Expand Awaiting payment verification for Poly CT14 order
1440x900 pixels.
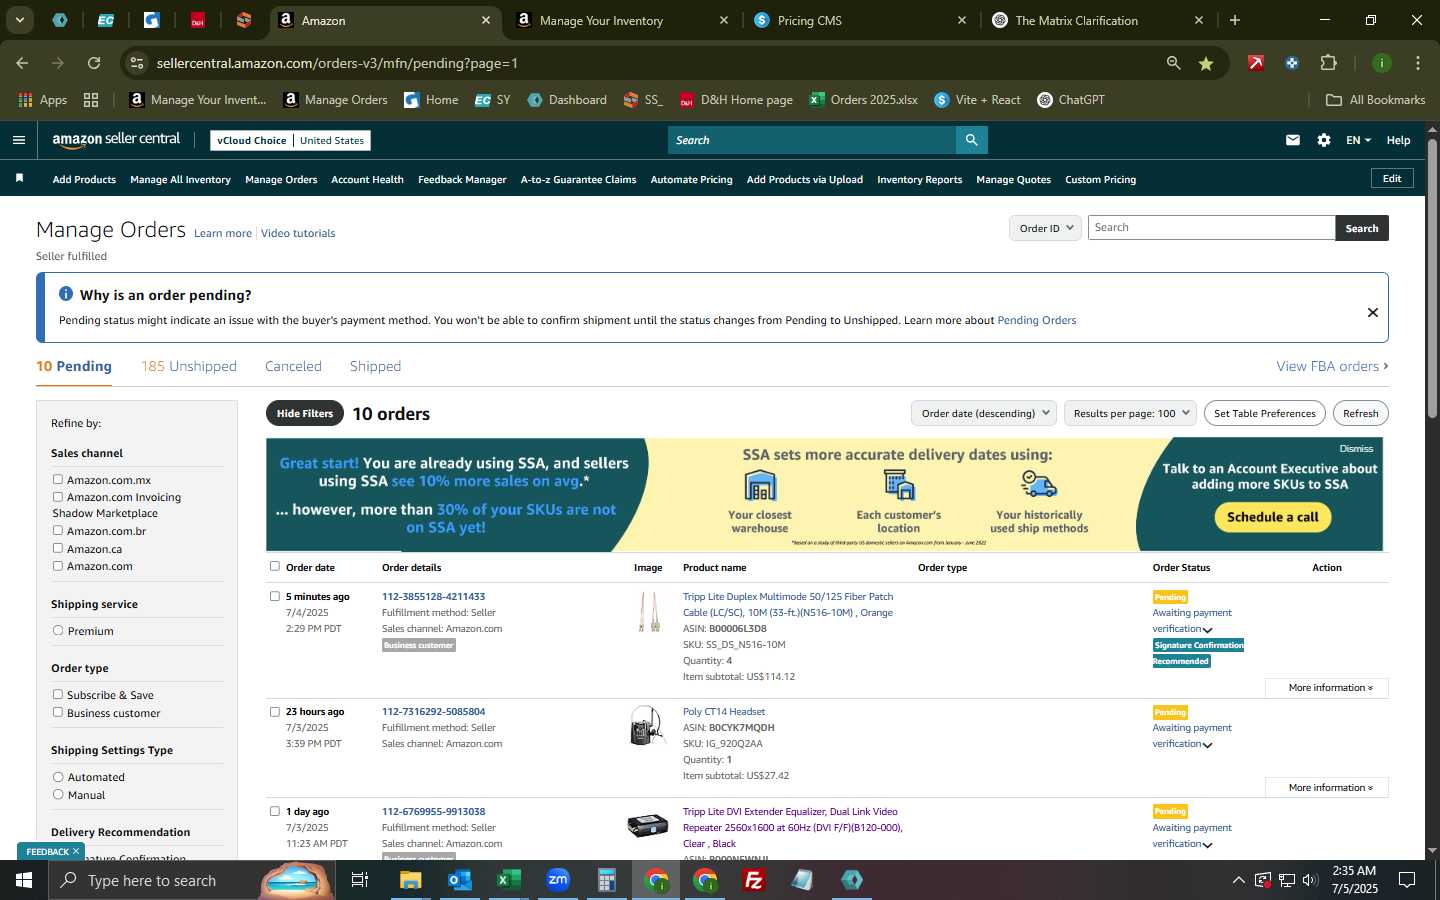1207,745
